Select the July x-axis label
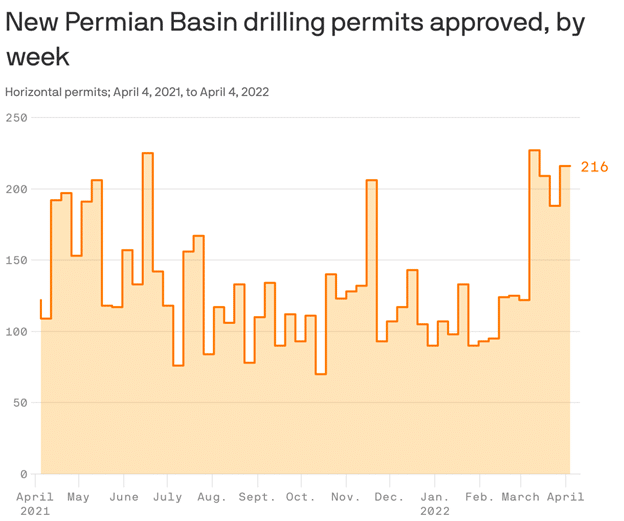The height and width of the screenshot is (521, 624). (167, 496)
